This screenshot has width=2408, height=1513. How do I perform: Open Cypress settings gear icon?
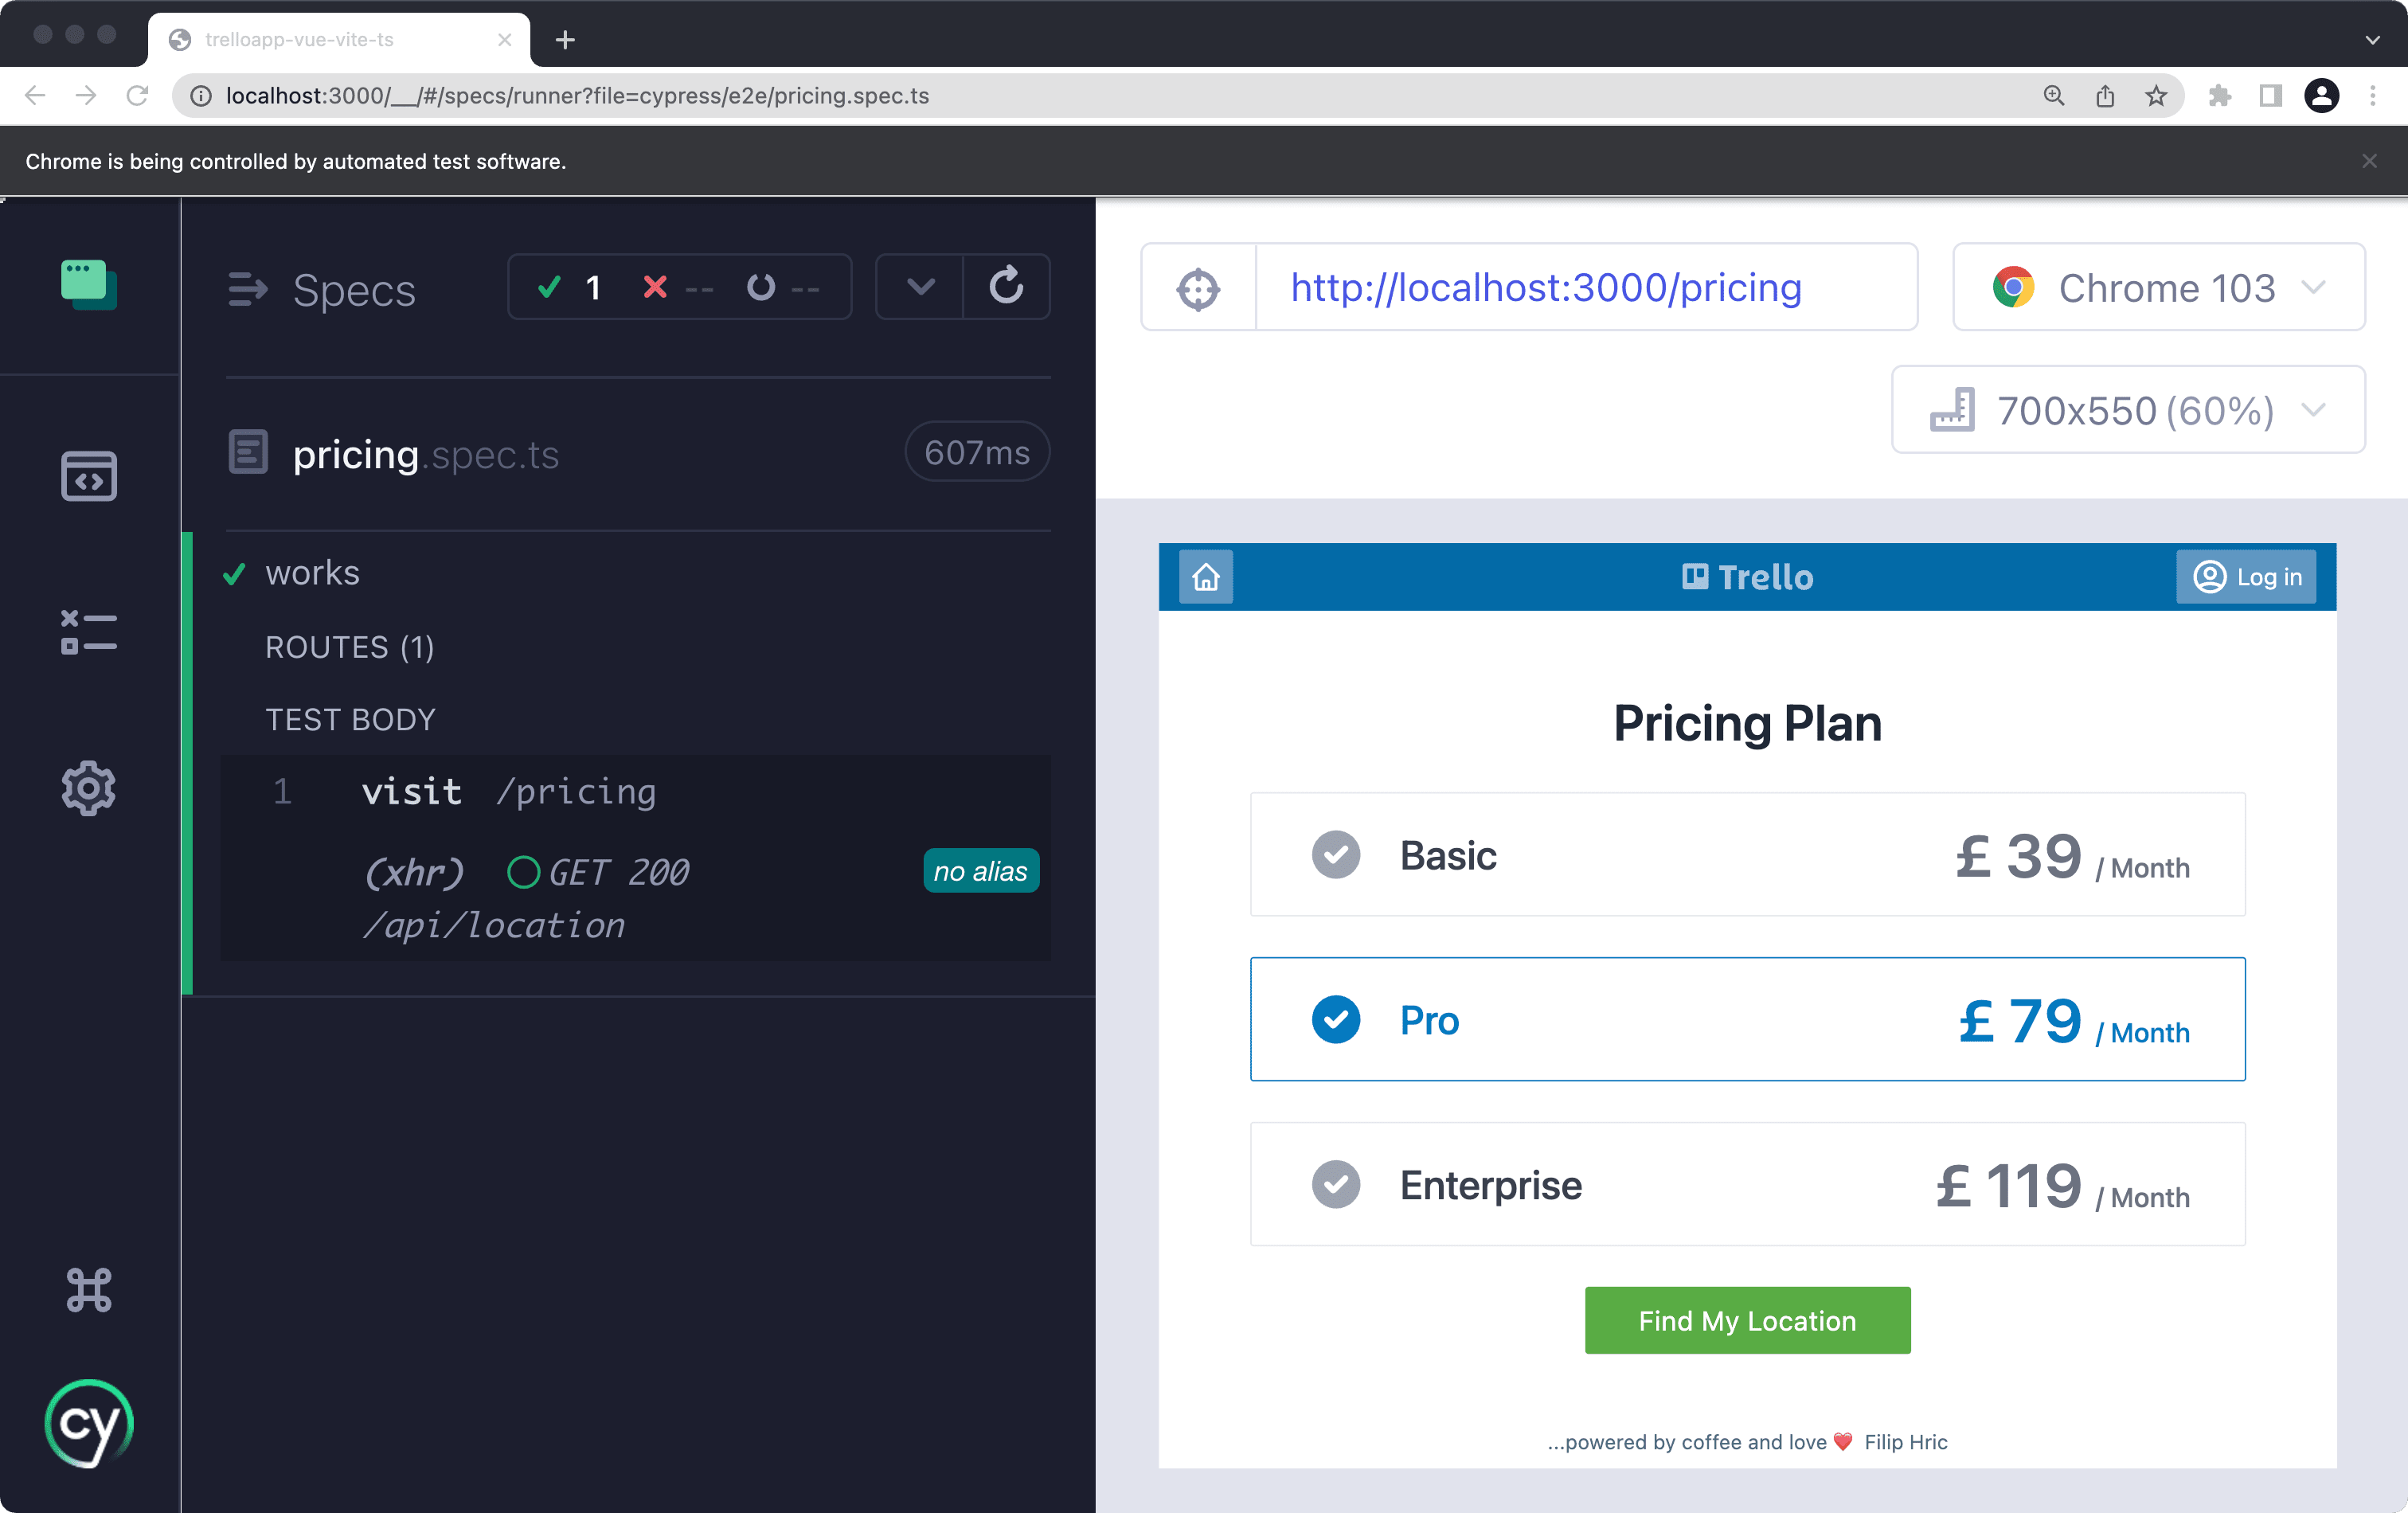[89, 789]
